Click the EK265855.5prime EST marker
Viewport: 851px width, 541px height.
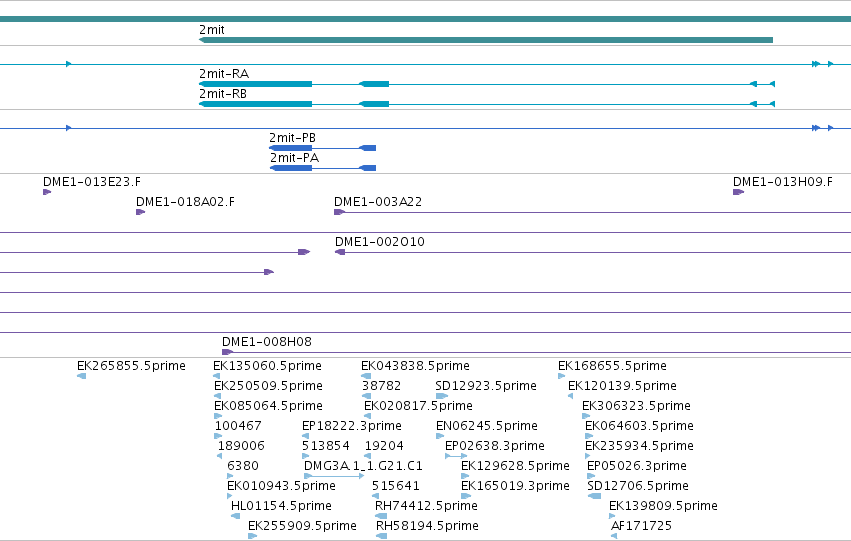click(x=81, y=376)
